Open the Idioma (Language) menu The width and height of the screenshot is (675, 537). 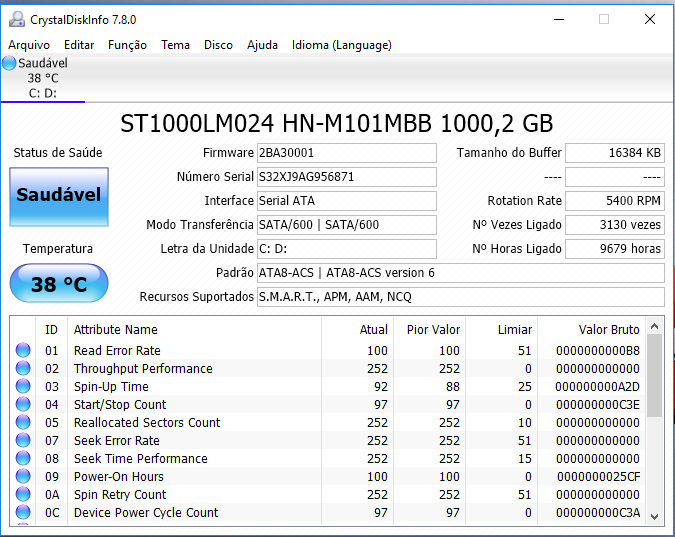341,45
